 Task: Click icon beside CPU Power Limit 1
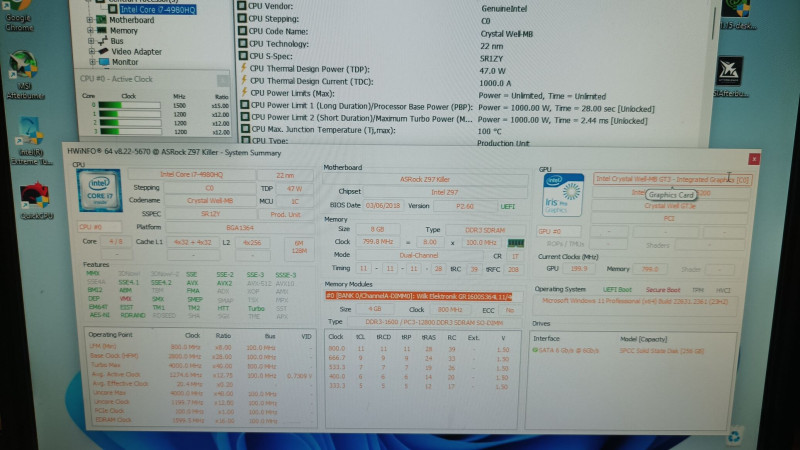point(244,105)
